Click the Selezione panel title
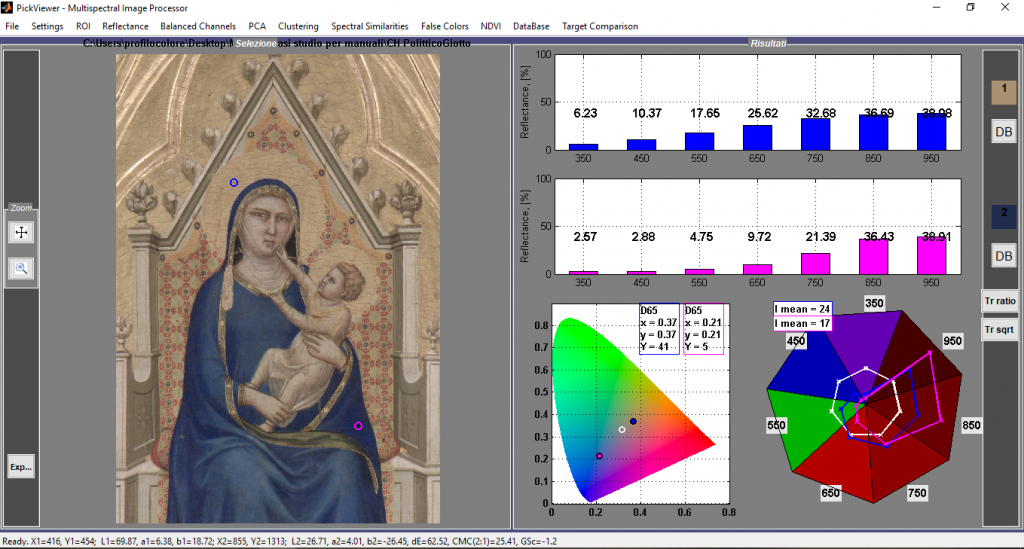 pos(256,43)
